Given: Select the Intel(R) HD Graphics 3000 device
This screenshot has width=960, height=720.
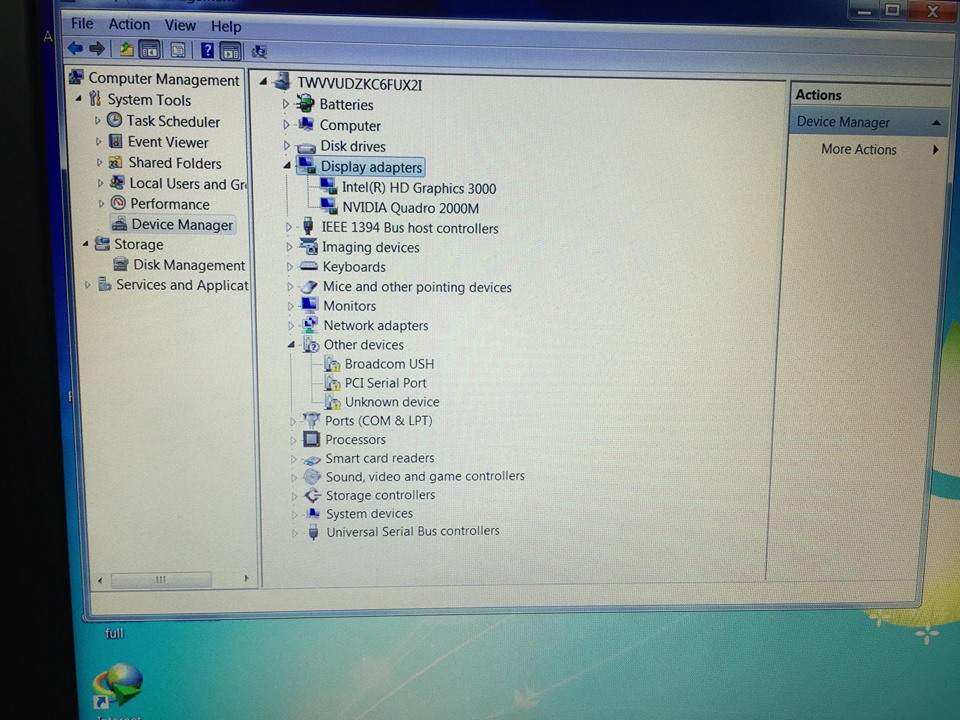Looking at the screenshot, I should point(418,188).
